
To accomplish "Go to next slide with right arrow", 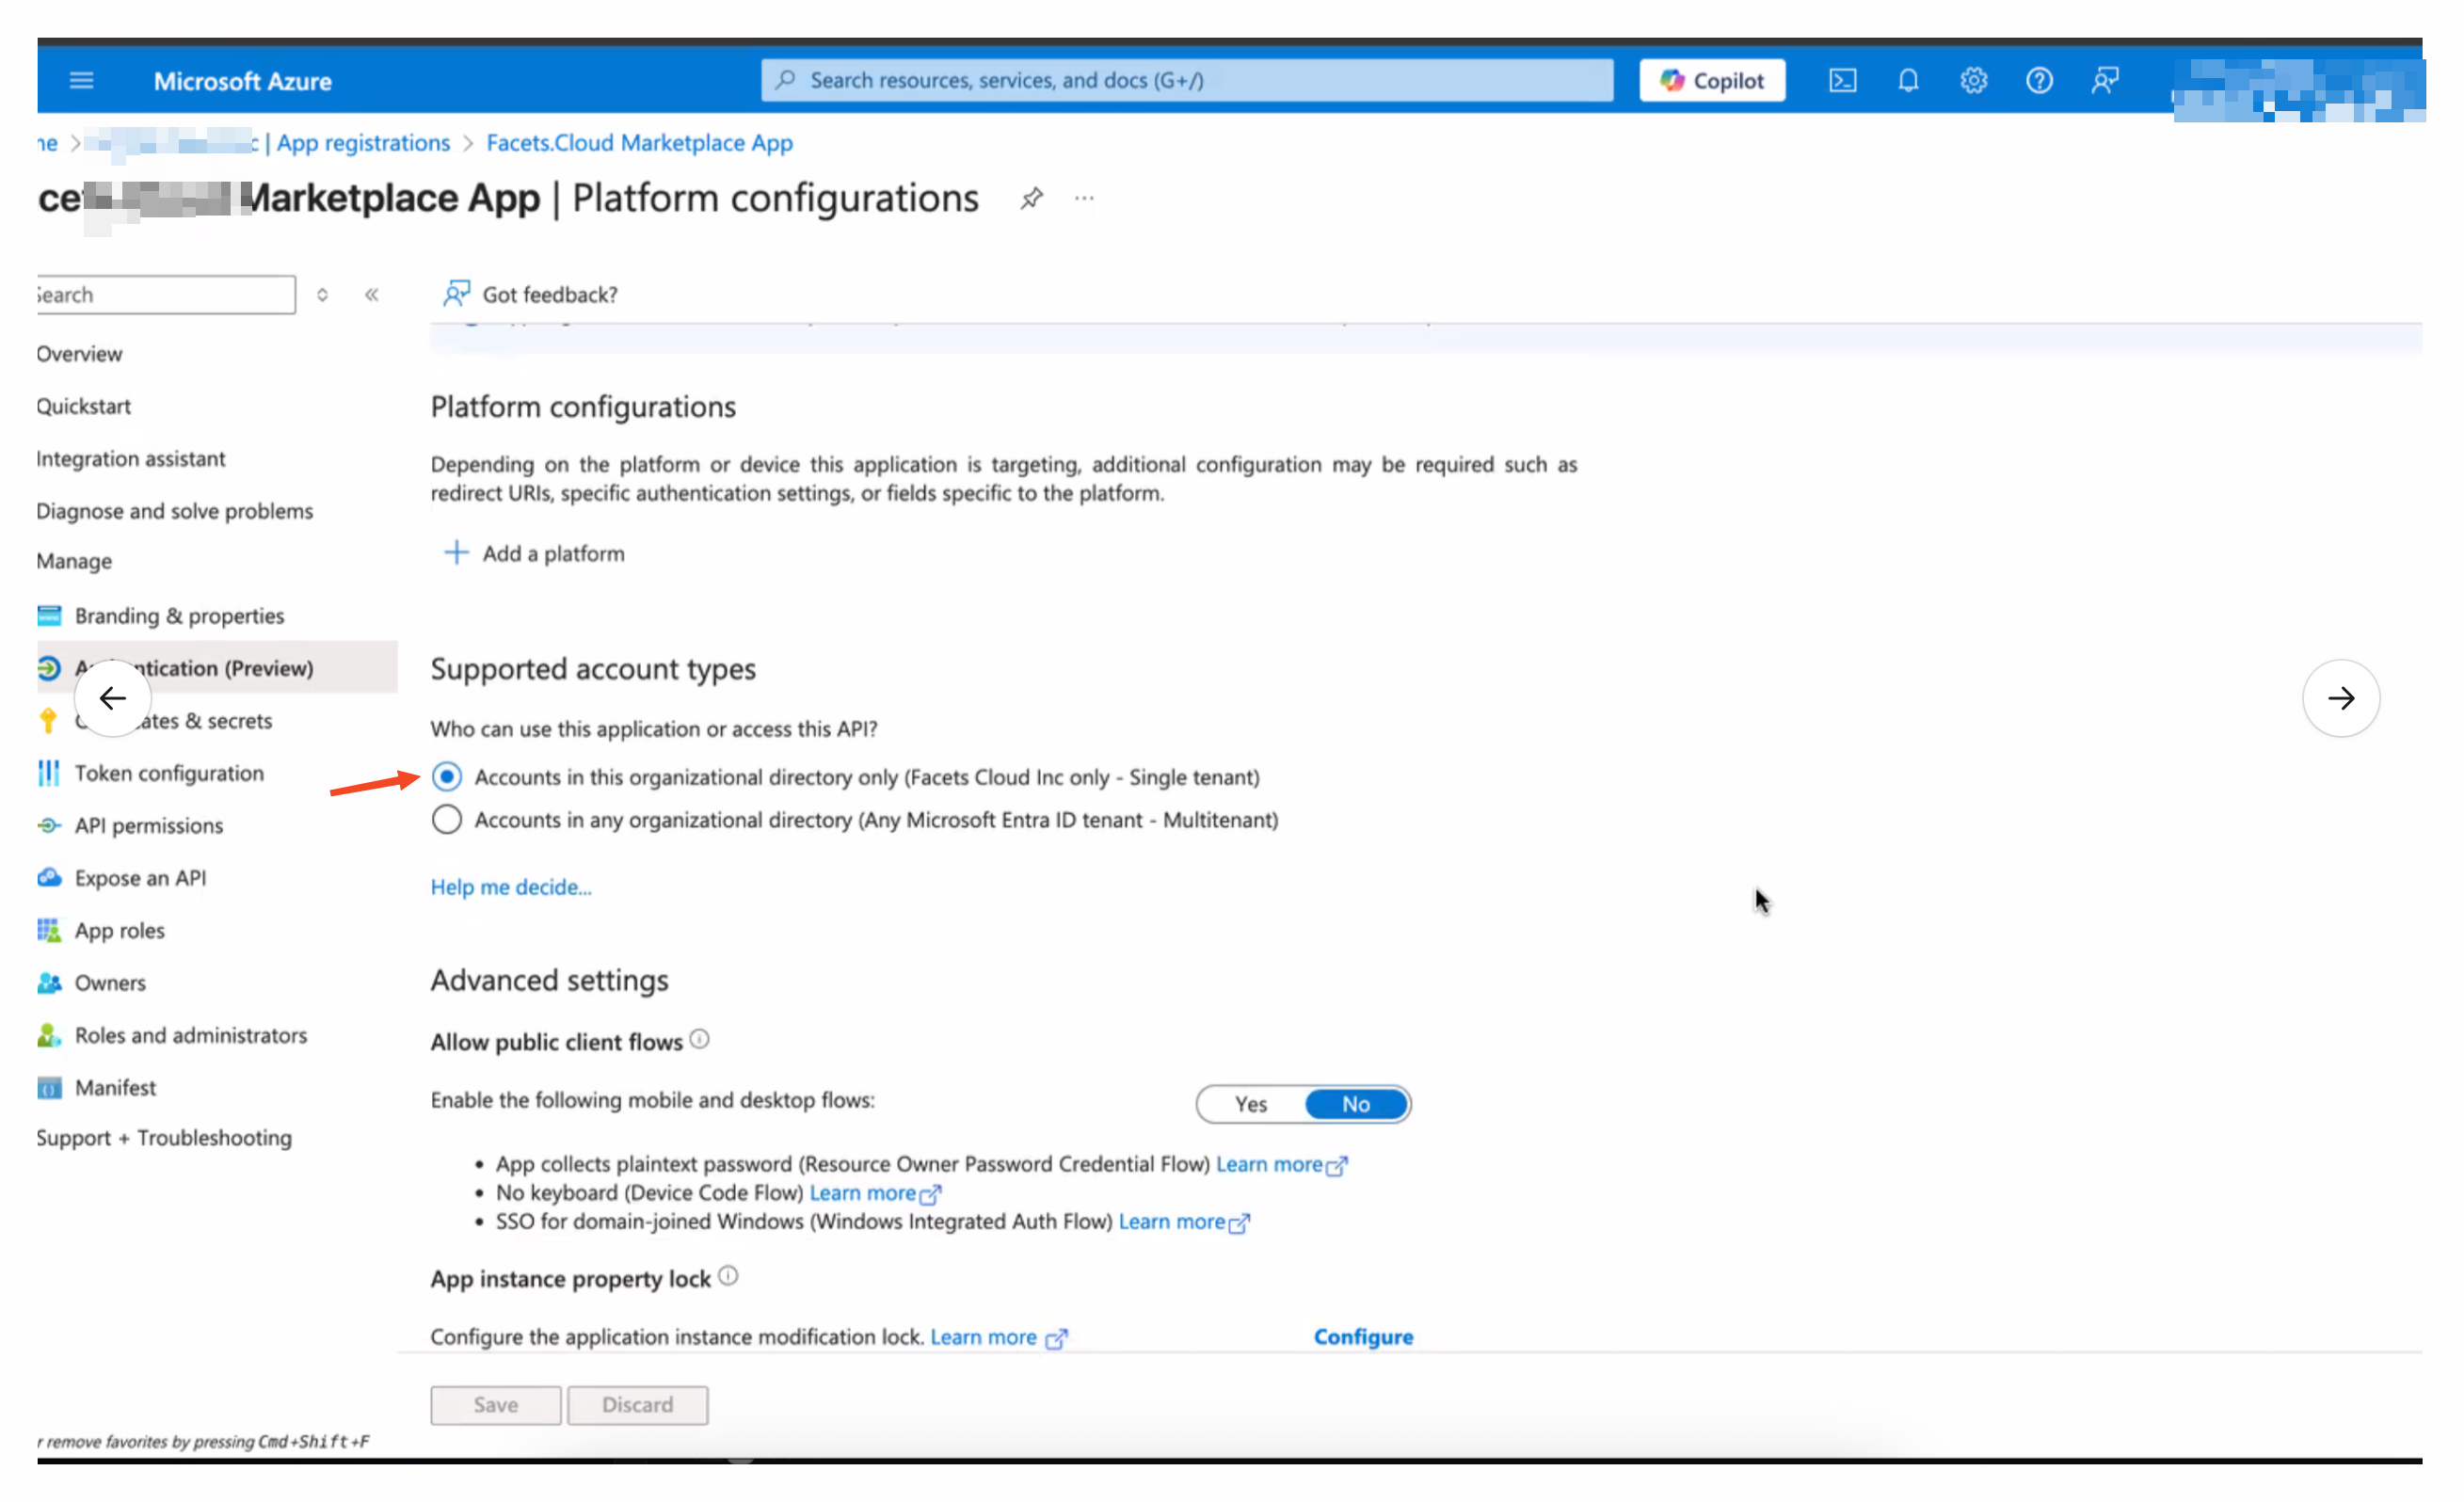I will pos(2341,698).
